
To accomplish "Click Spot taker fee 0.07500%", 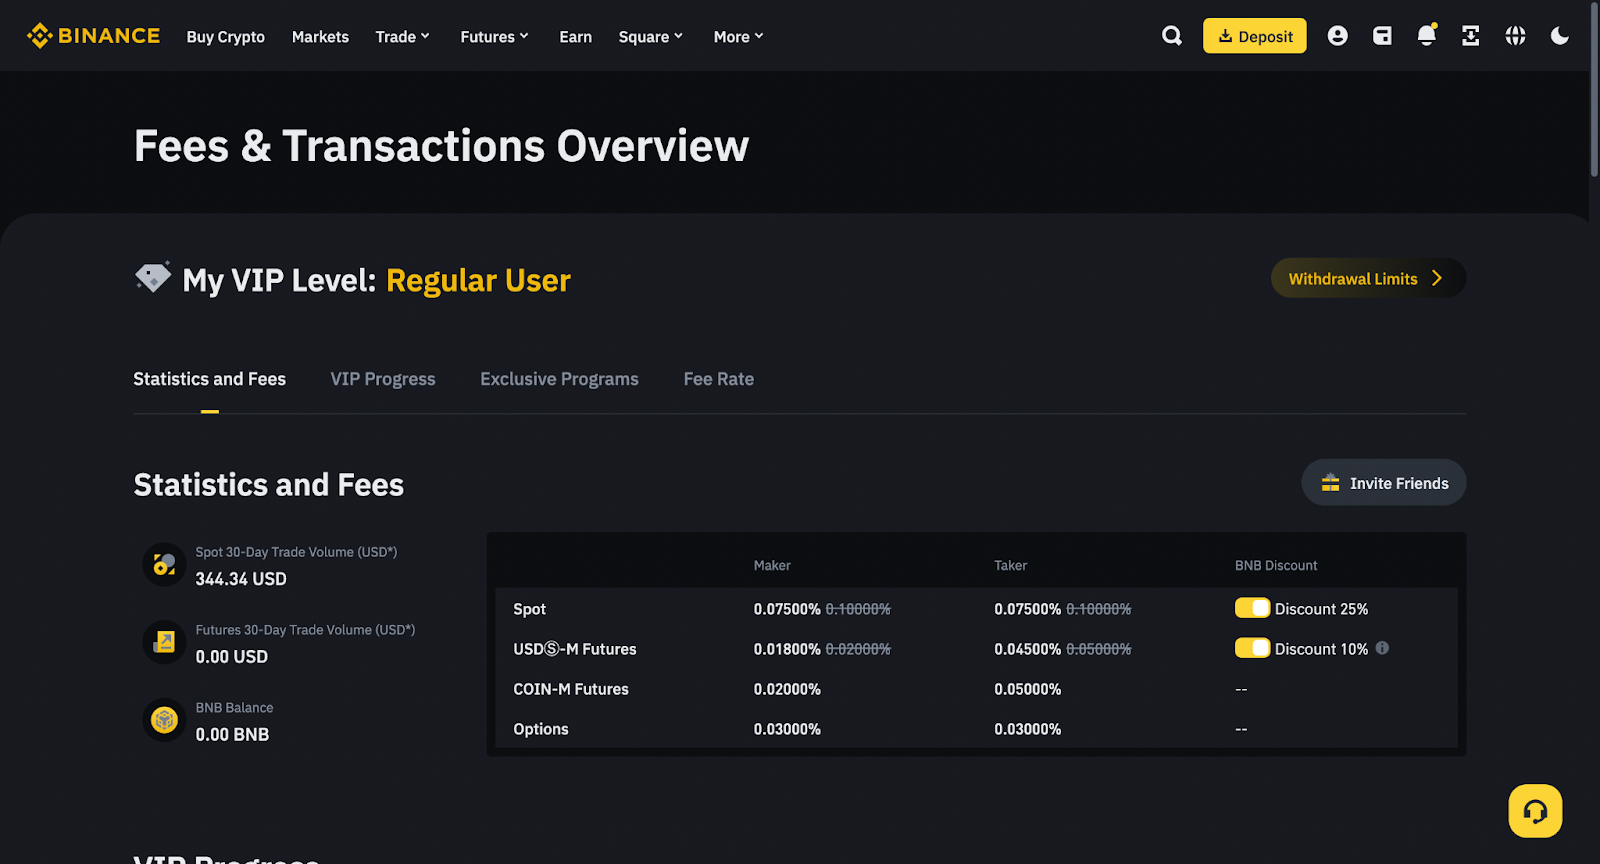I will coord(1028,609).
